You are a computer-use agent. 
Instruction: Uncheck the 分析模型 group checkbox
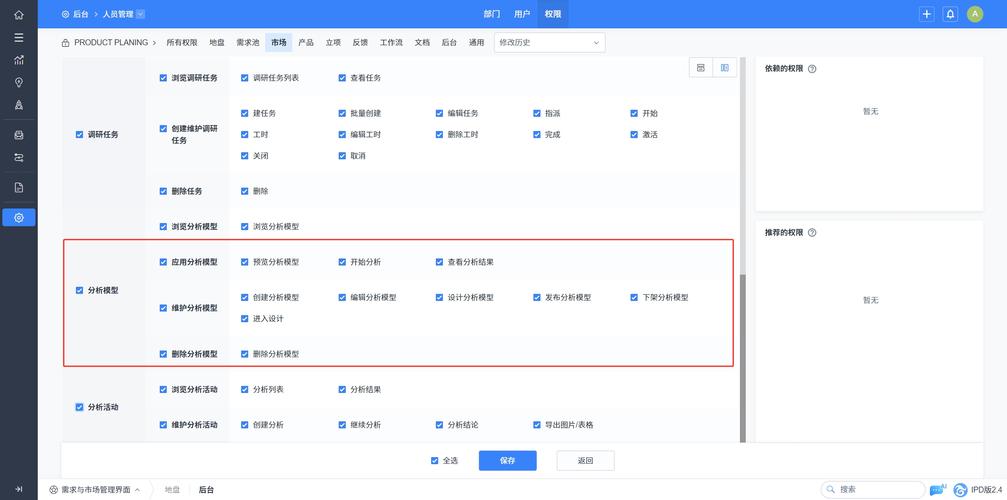point(80,290)
